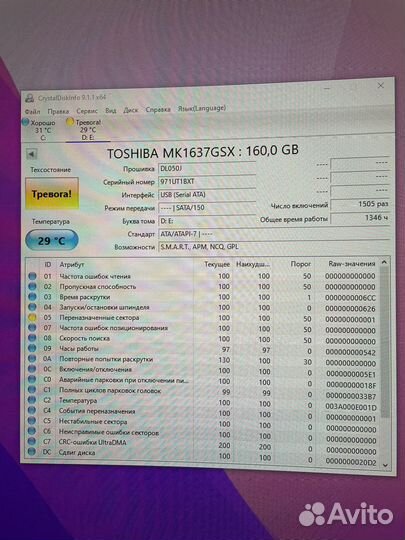Viewport: 405px width, 540px height.
Task: Click the yellow warning icon of attribute 05
Action: click(x=32, y=317)
